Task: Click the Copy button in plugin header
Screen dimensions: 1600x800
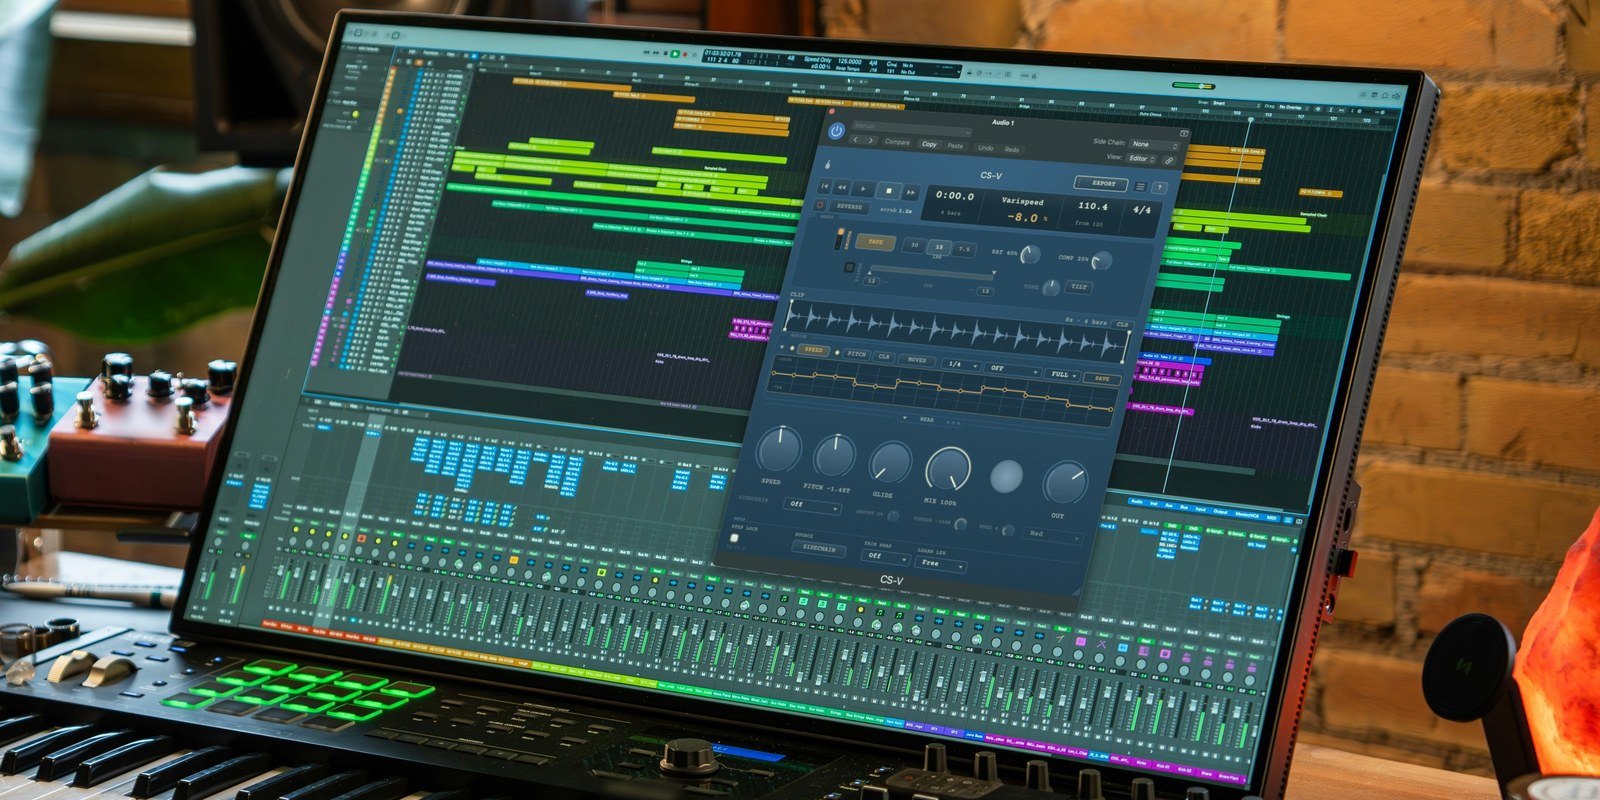Action: click(x=929, y=144)
